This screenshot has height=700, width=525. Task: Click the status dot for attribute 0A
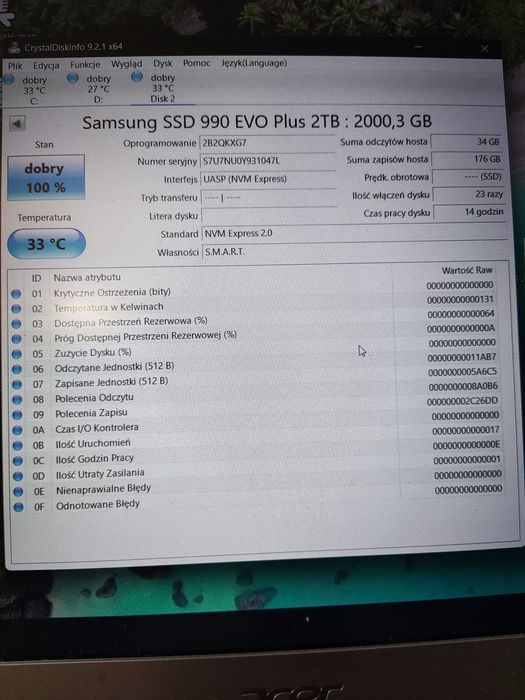(x=17, y=430)
